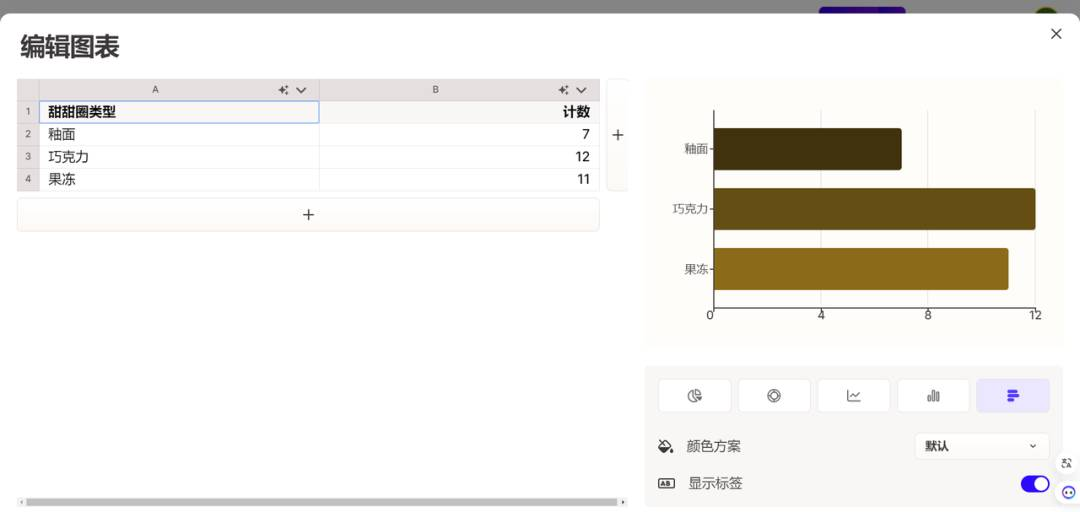
Task: Close the 编辑图表 dialog
Action: pos(1056,34)
